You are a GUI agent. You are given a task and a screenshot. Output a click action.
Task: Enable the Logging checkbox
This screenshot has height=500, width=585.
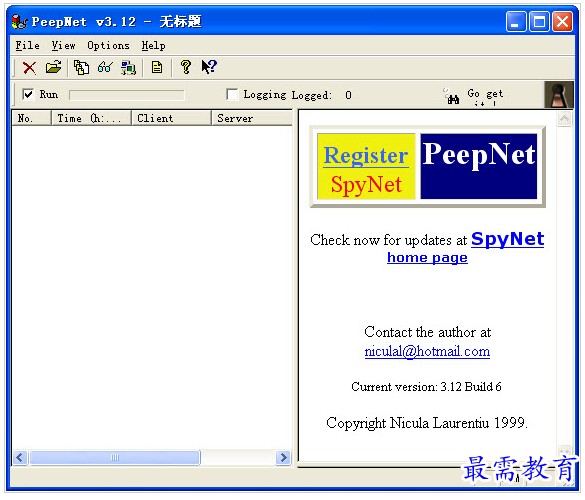pyautogui.click(x=232, y=94)
